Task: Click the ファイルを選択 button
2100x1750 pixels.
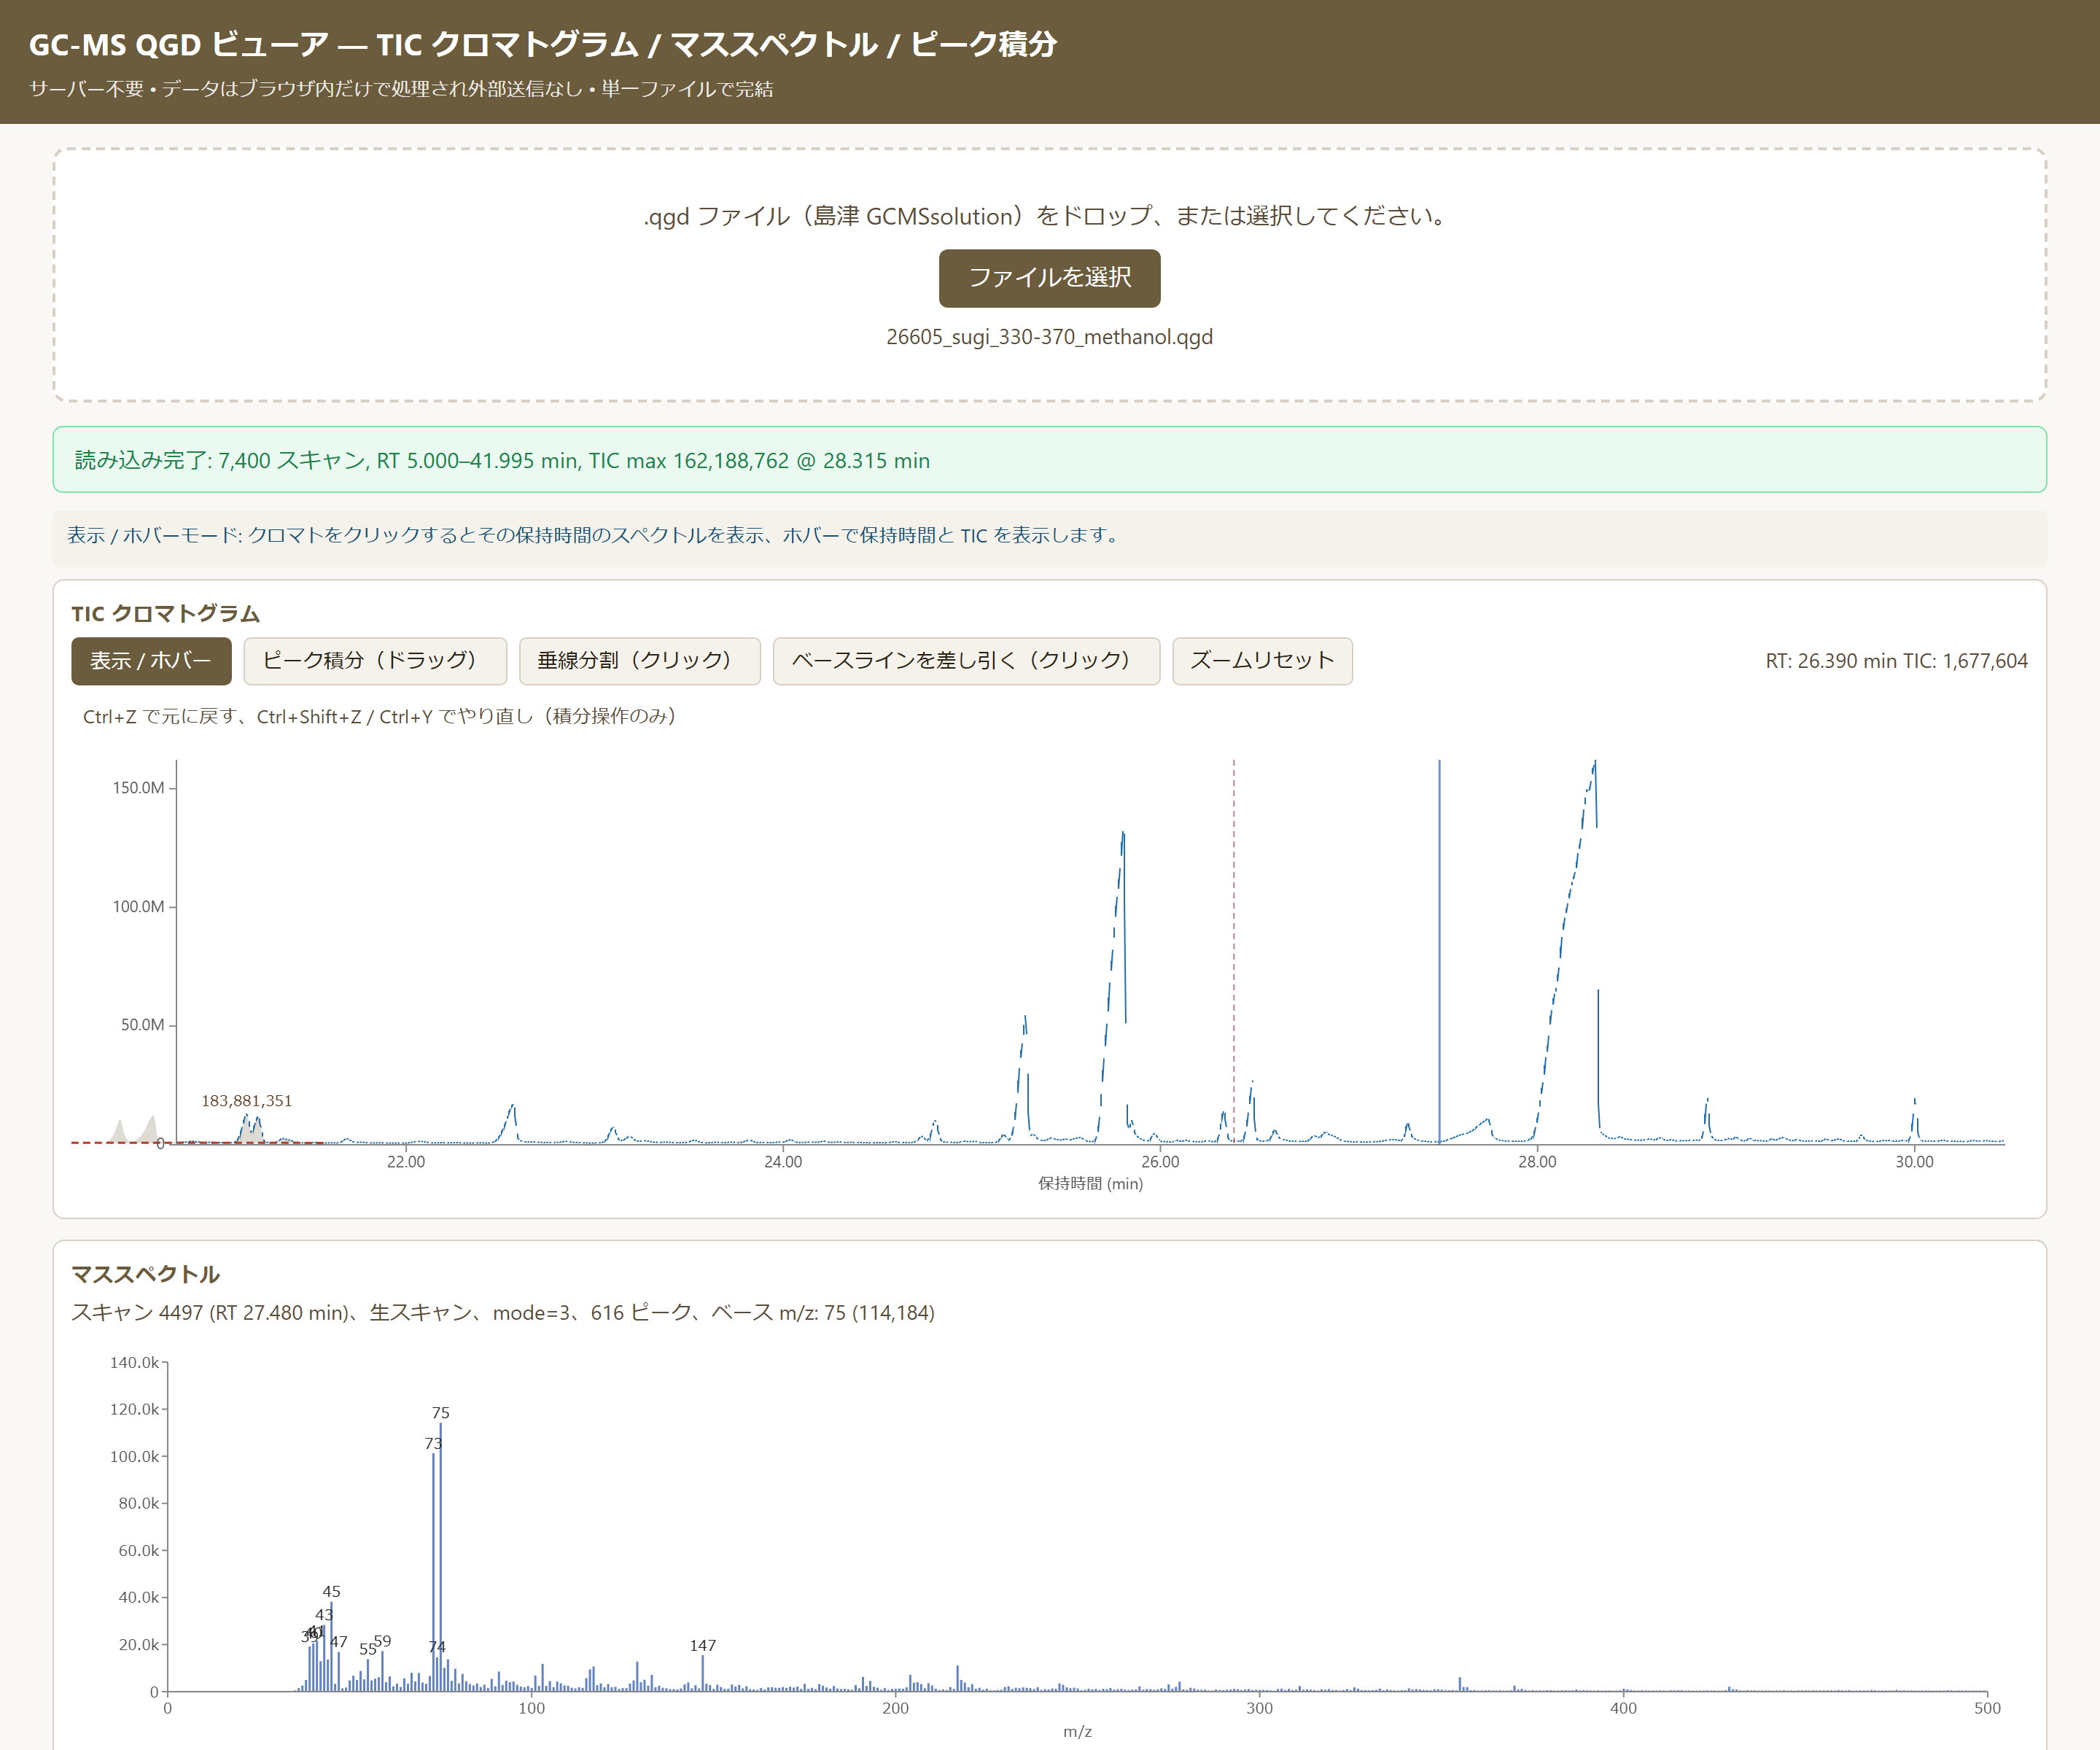Action: click(1049, 278)
